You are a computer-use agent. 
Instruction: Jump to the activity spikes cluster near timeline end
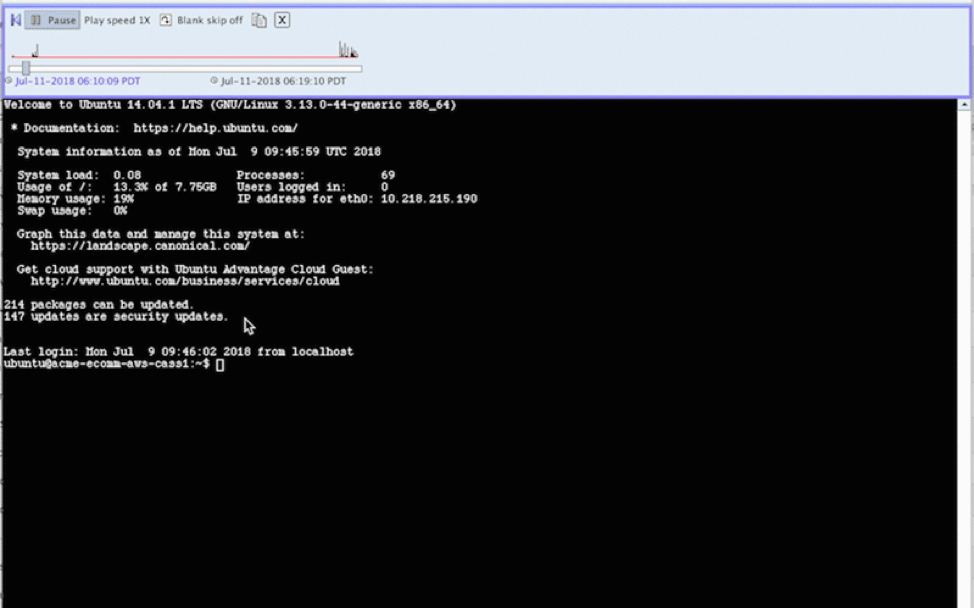[346, 50]
